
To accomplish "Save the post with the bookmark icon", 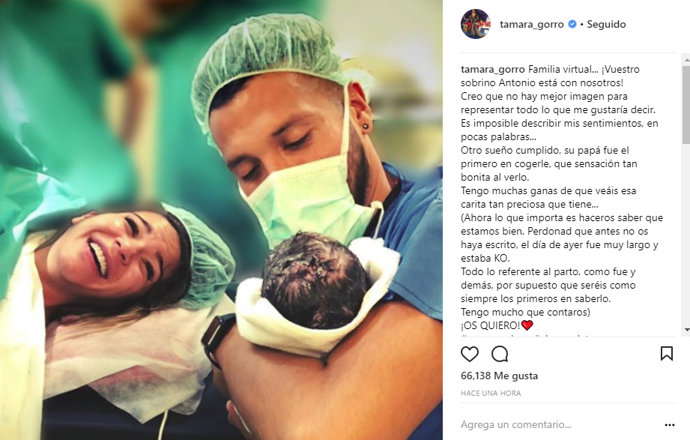I will pyautogui.click(x=666, y=353).
